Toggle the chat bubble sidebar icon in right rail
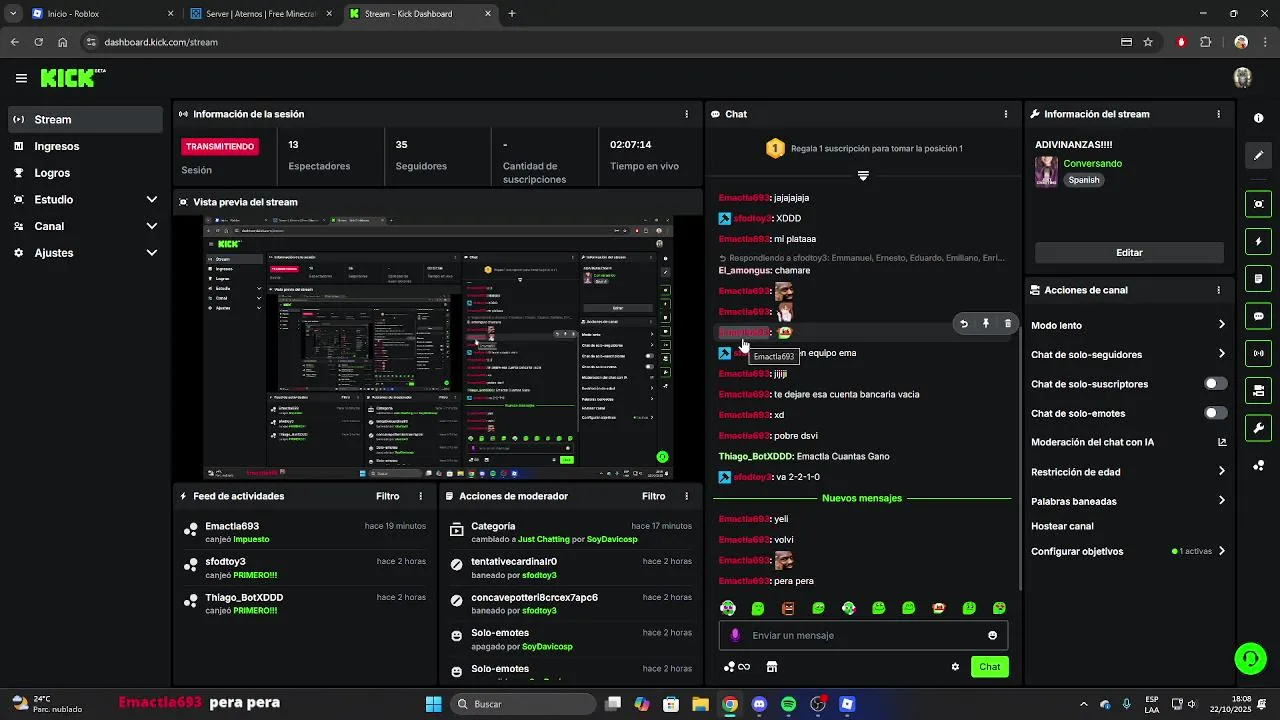 [1258, 316]
